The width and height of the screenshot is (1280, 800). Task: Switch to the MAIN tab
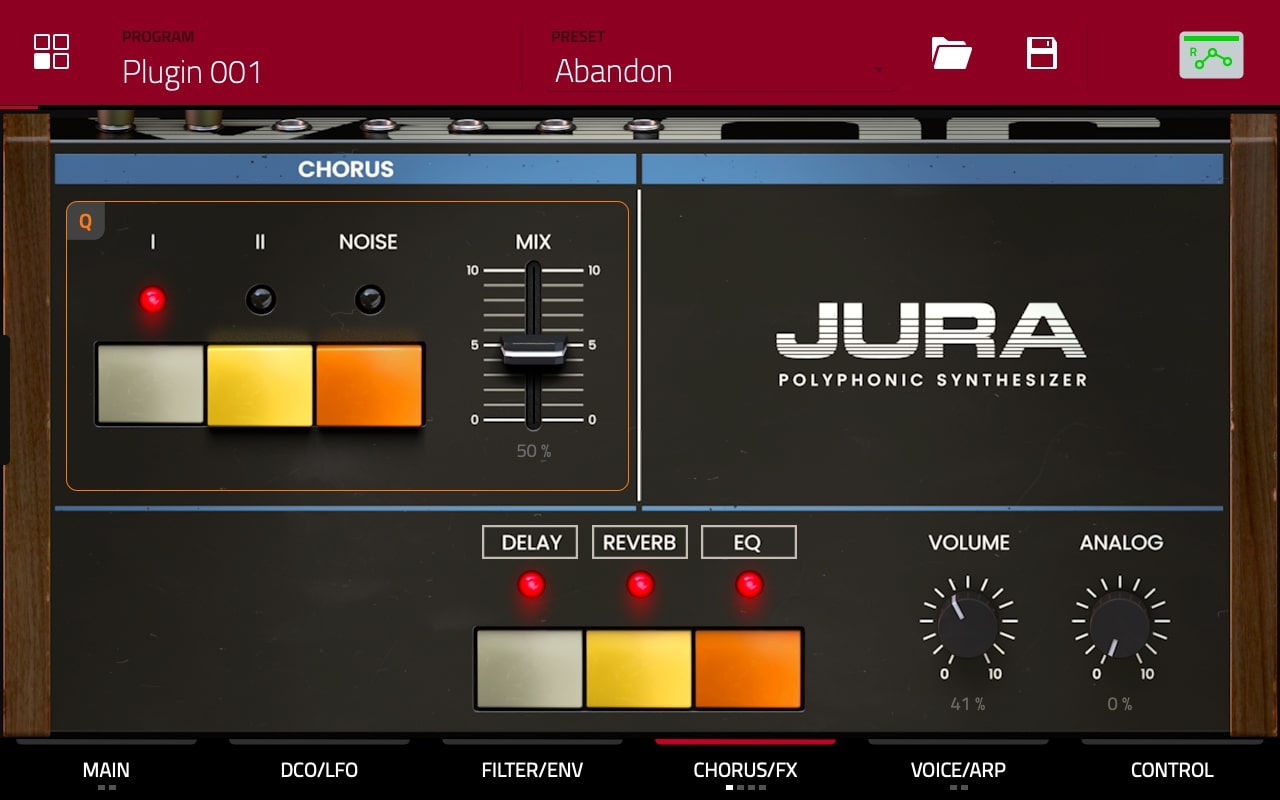[x=106, y=770]
